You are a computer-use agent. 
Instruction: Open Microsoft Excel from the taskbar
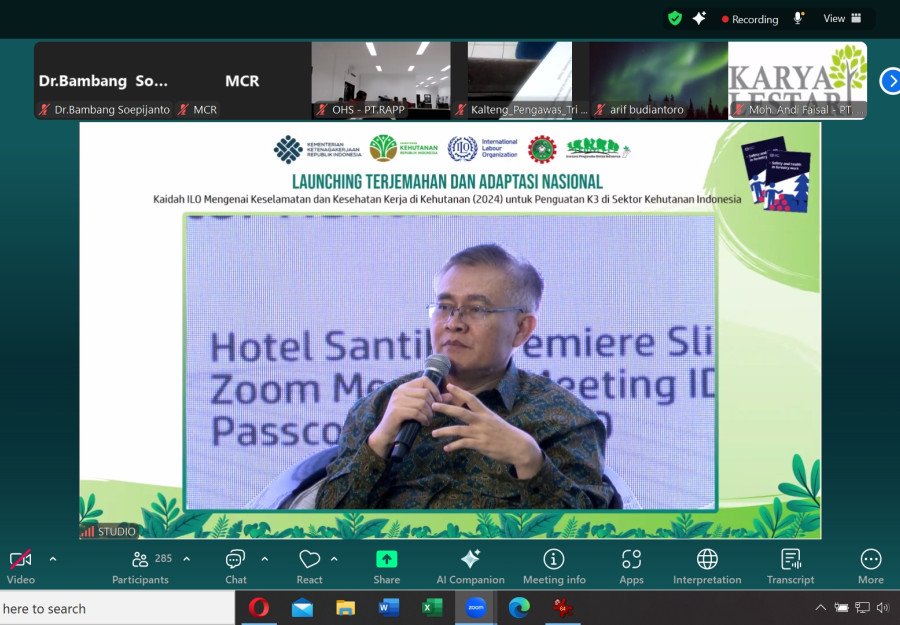point(432,607)
